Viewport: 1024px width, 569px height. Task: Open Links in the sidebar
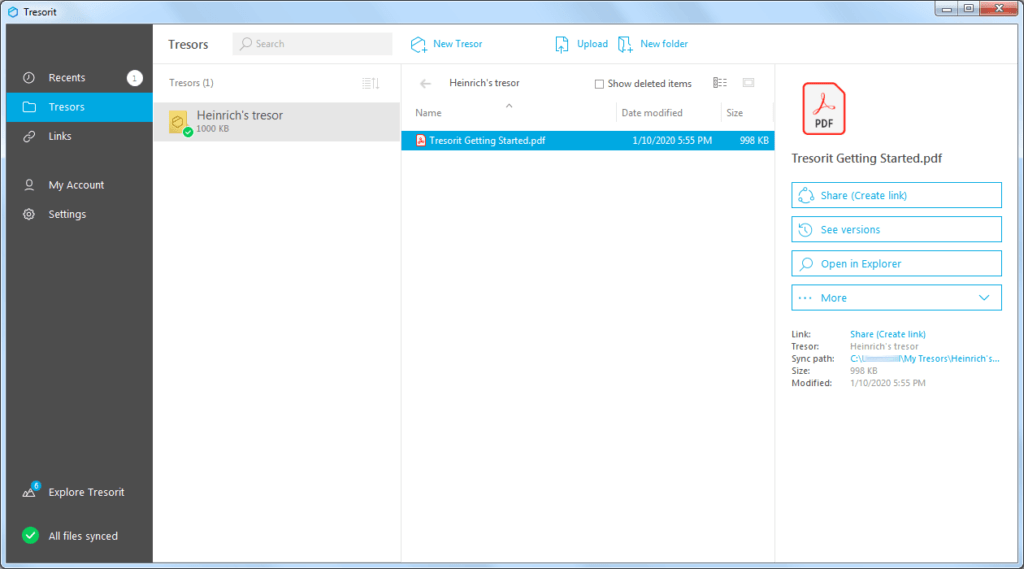coord(79,137)
